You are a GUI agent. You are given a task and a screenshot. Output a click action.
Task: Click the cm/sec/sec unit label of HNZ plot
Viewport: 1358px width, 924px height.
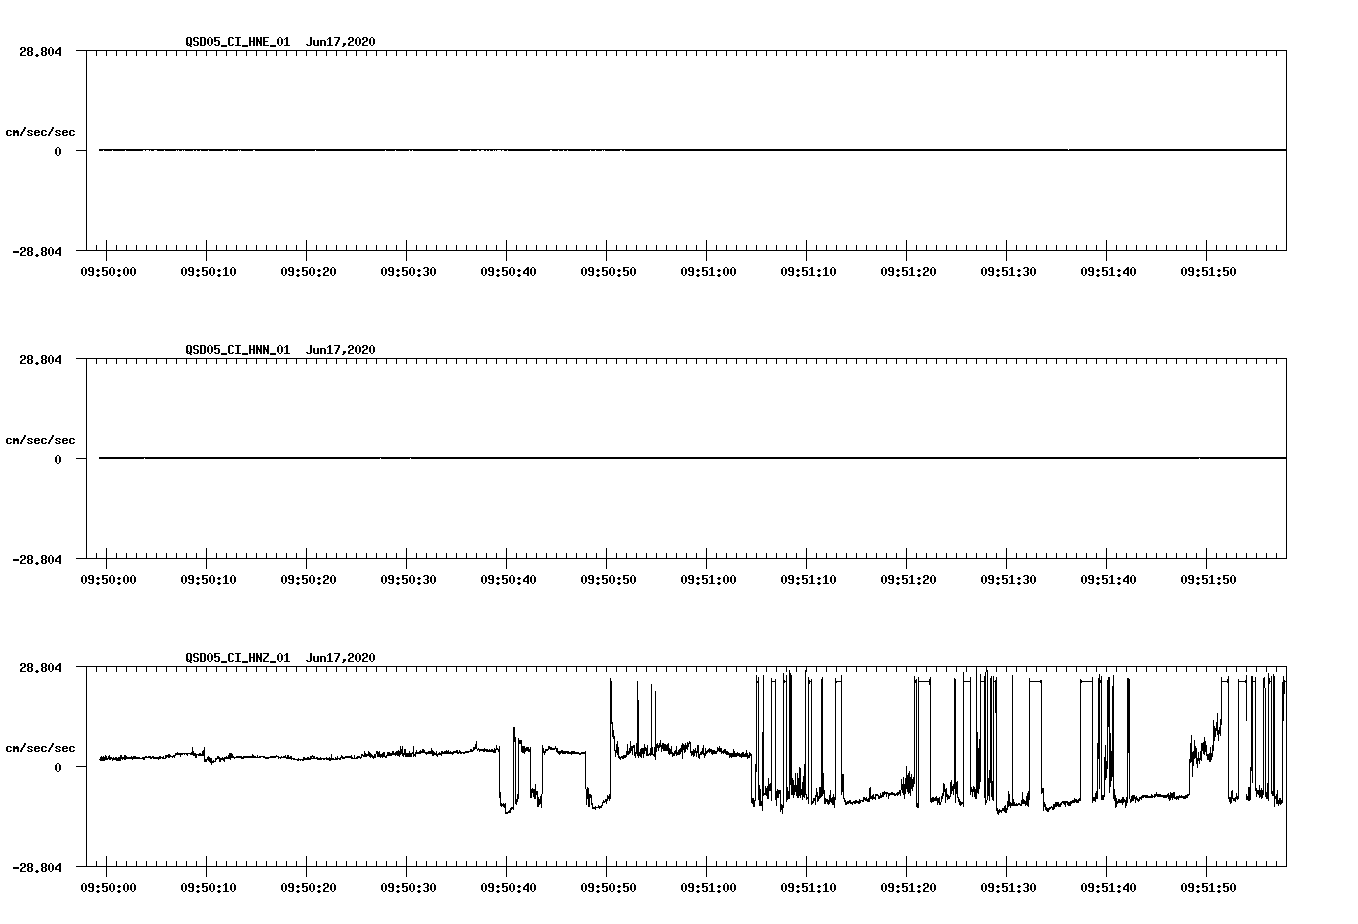tap(40, 748)
